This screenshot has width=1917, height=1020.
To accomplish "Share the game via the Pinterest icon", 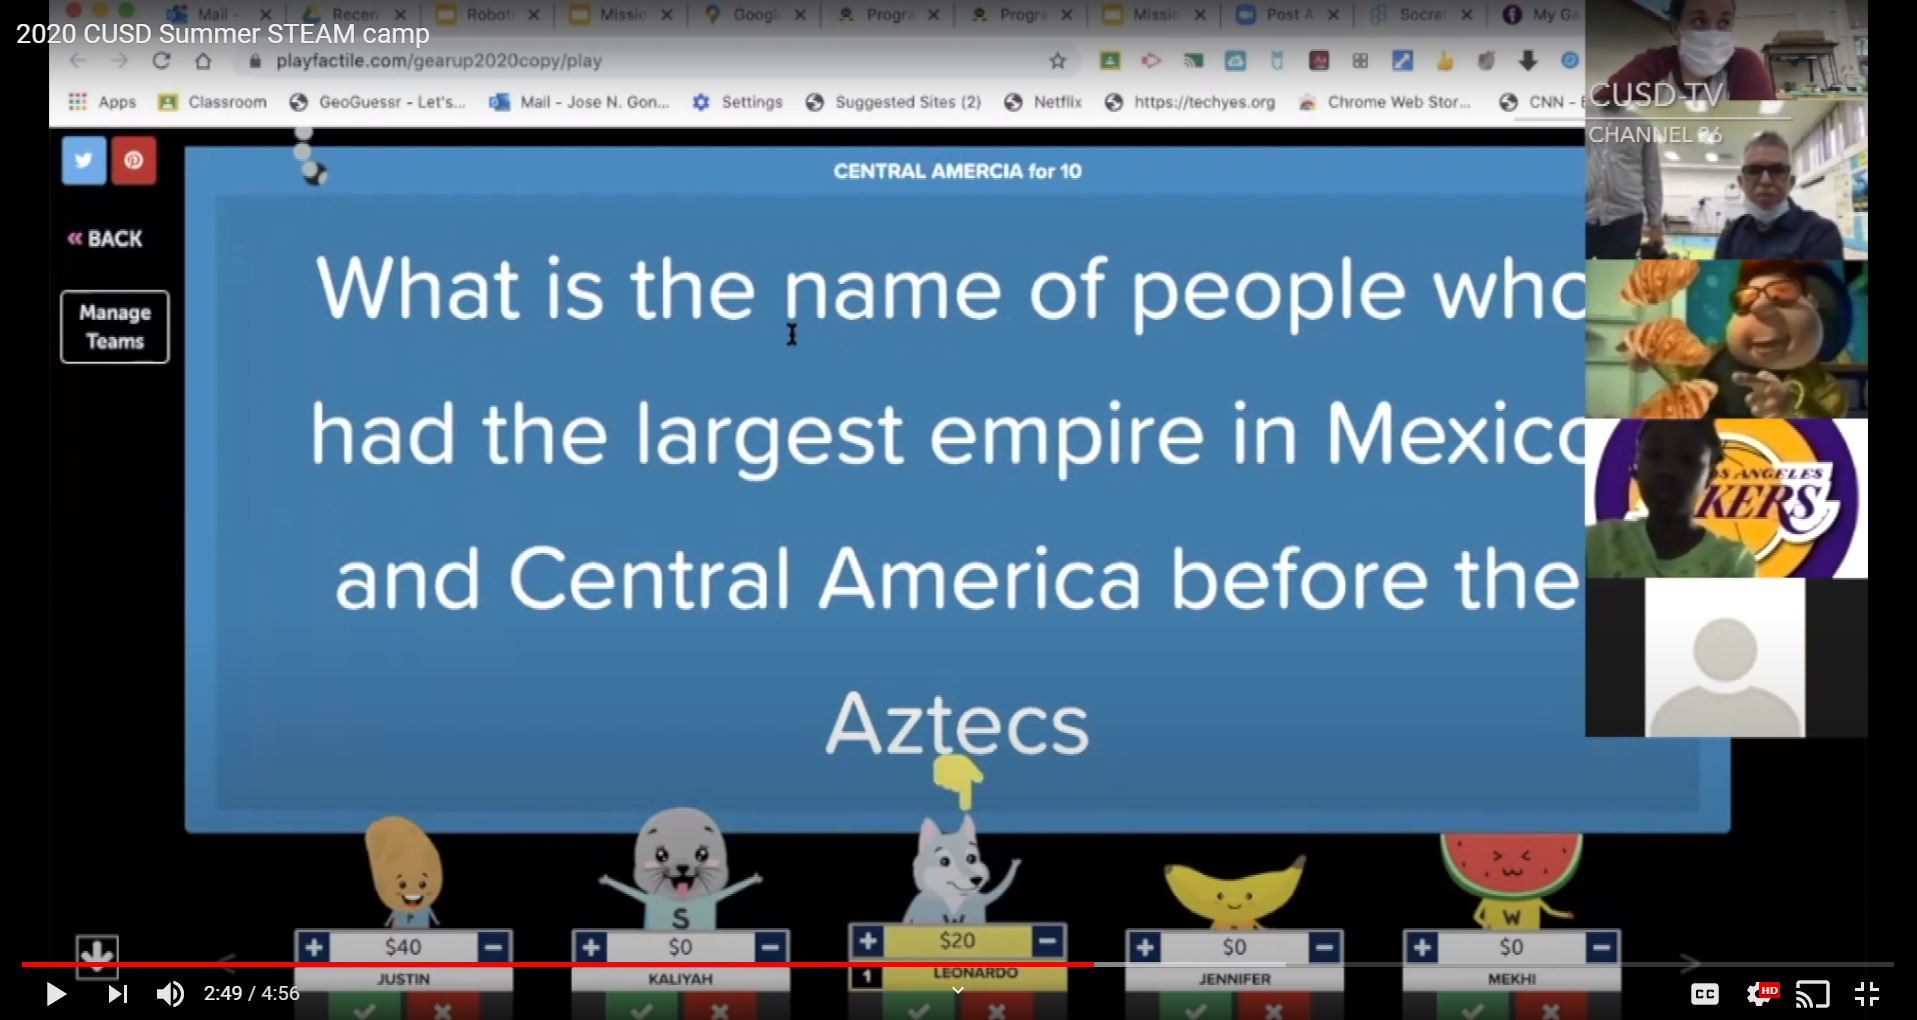I will click(x=135, y=160).
